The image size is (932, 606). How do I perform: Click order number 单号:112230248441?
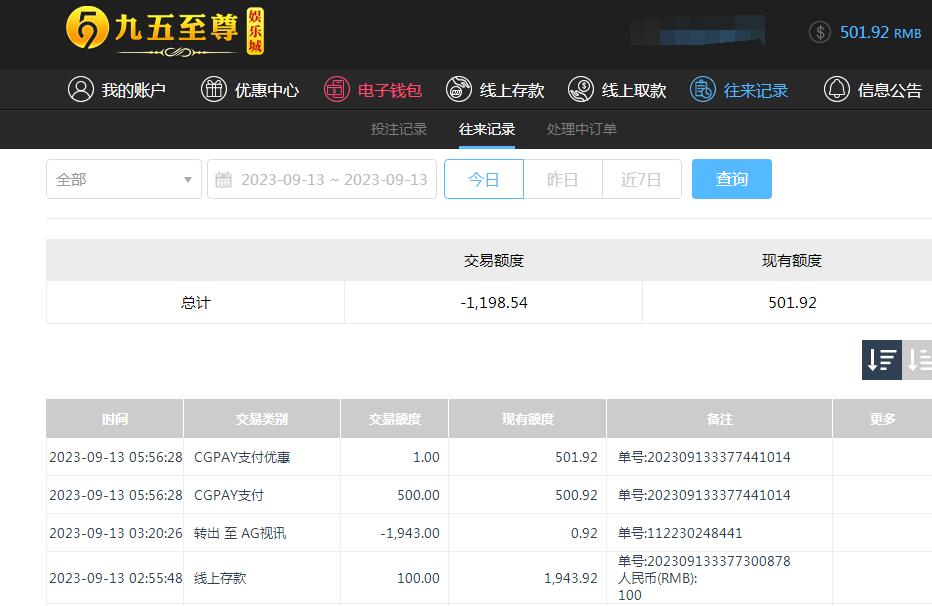click(x=680, y=533)
